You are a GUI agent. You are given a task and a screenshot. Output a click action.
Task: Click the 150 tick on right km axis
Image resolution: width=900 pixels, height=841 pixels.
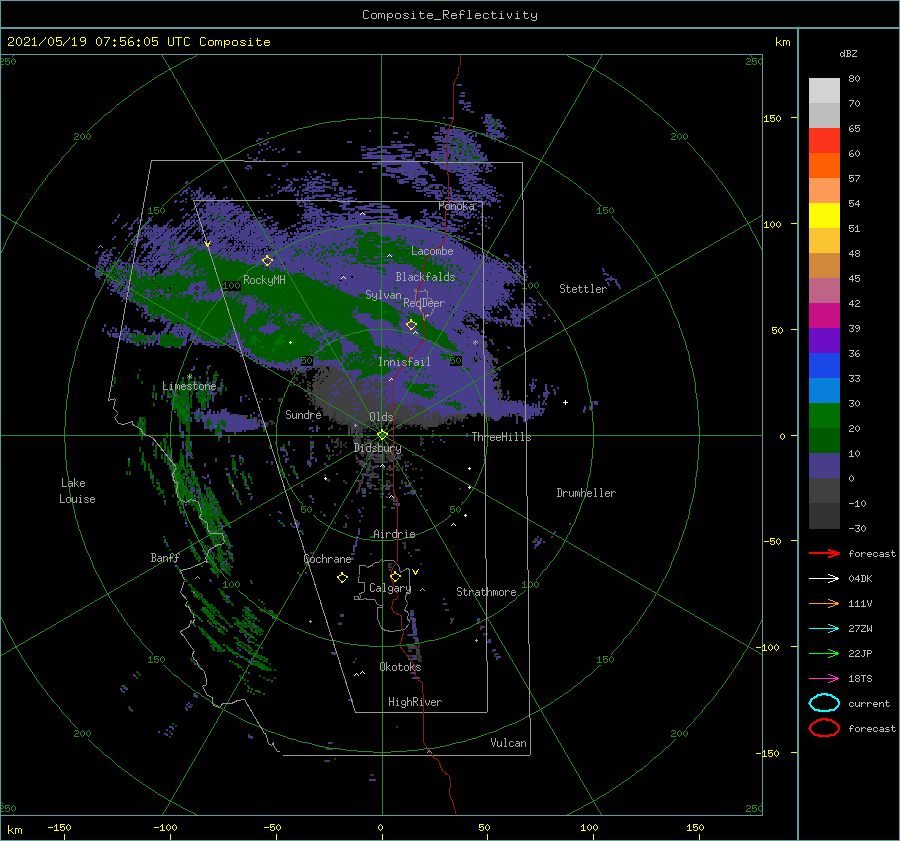click(773, 118)
